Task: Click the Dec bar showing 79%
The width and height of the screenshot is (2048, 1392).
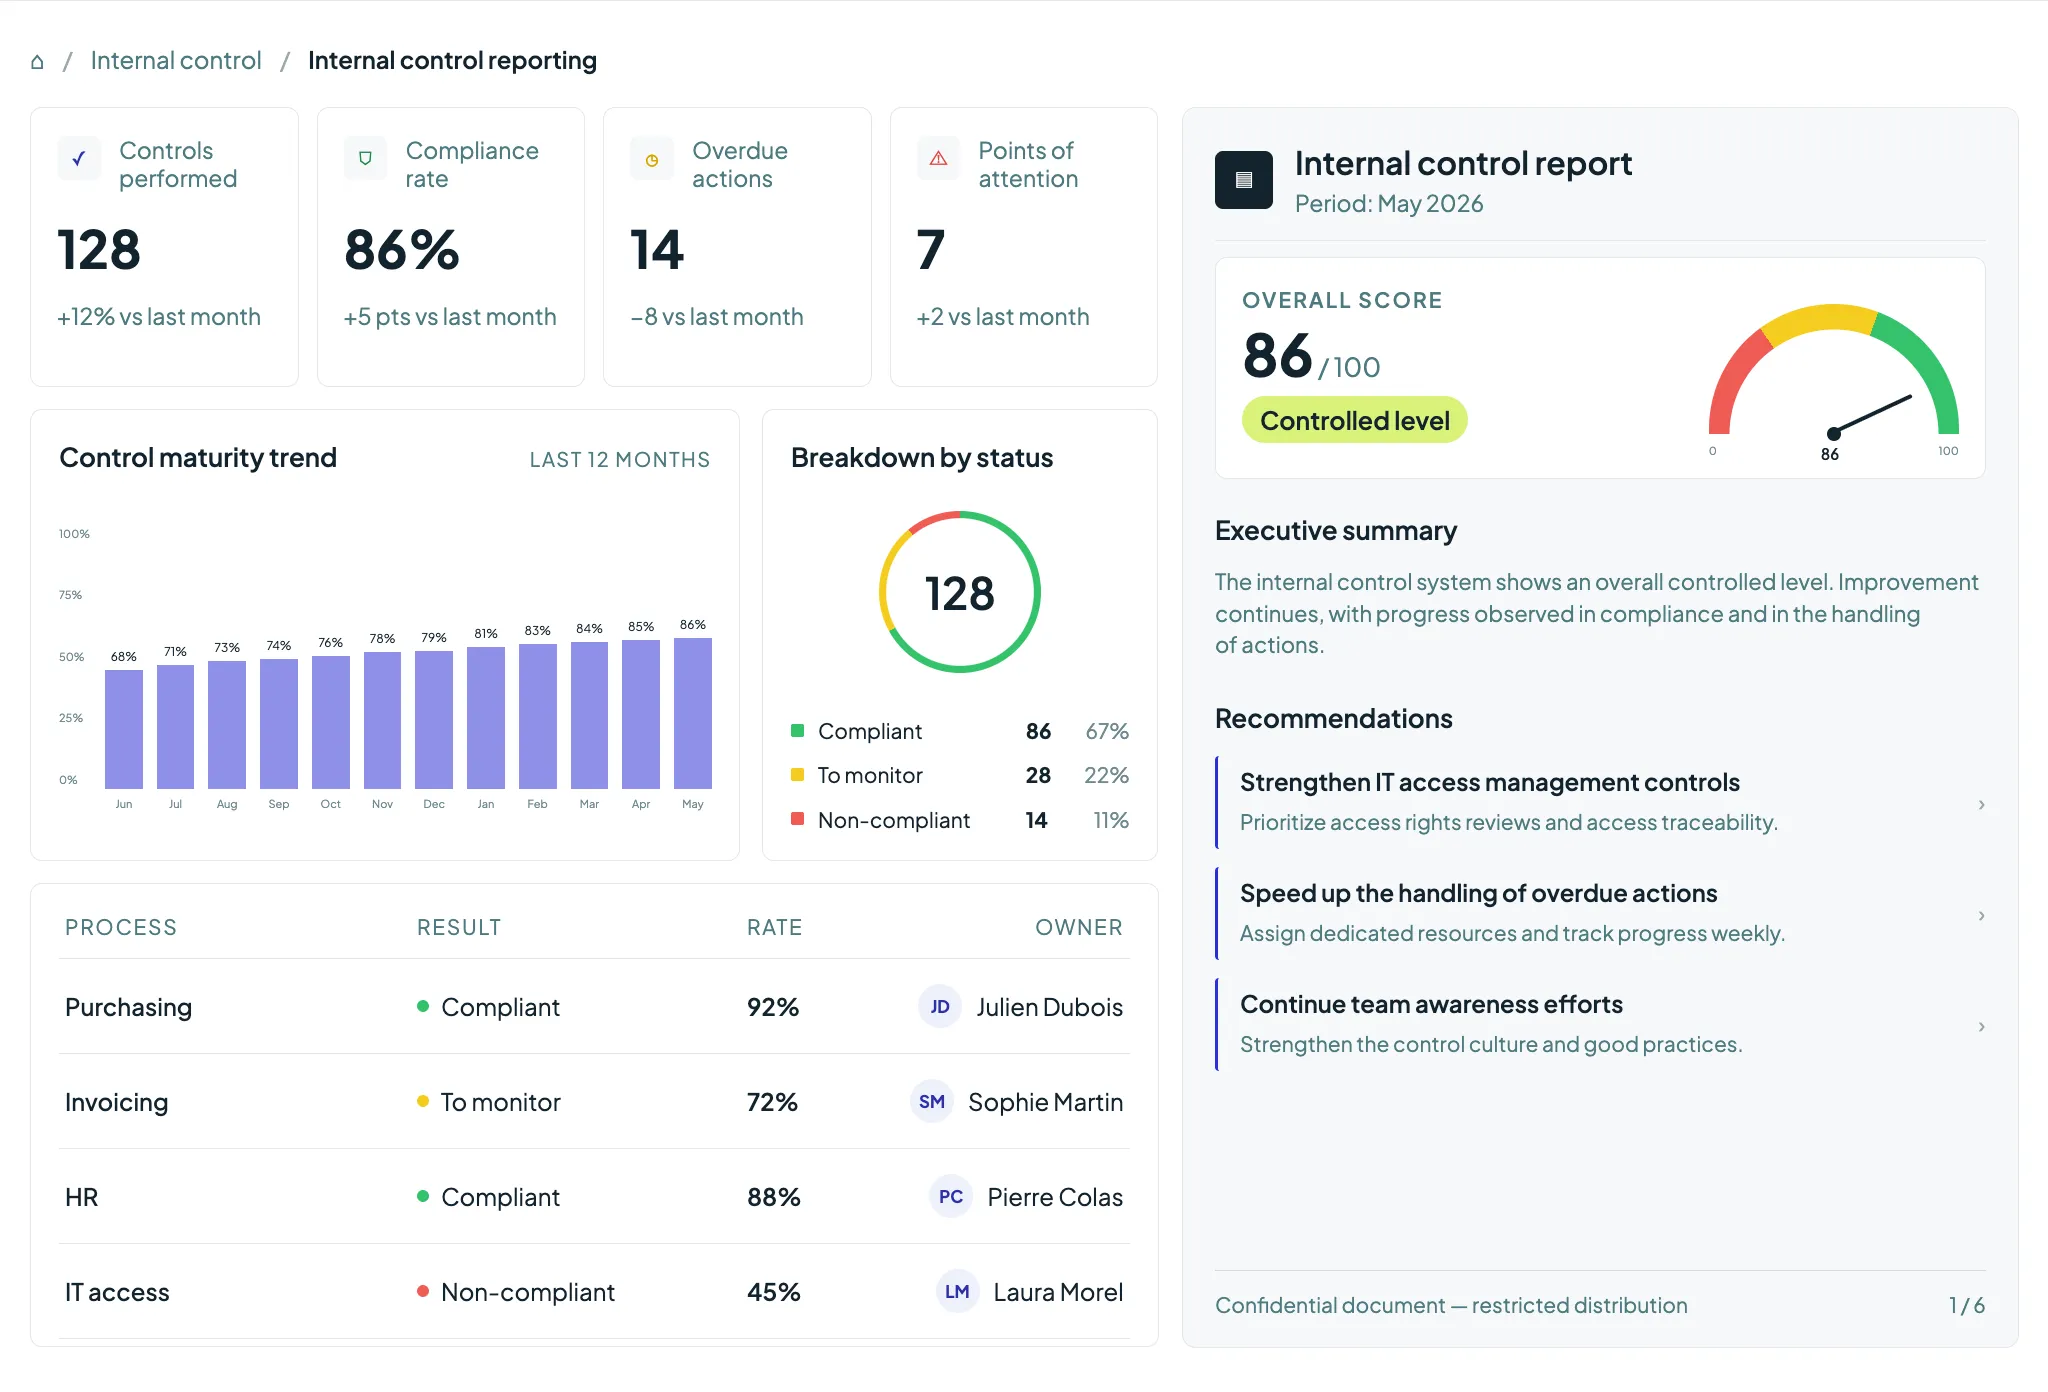Action: [434, 720]
